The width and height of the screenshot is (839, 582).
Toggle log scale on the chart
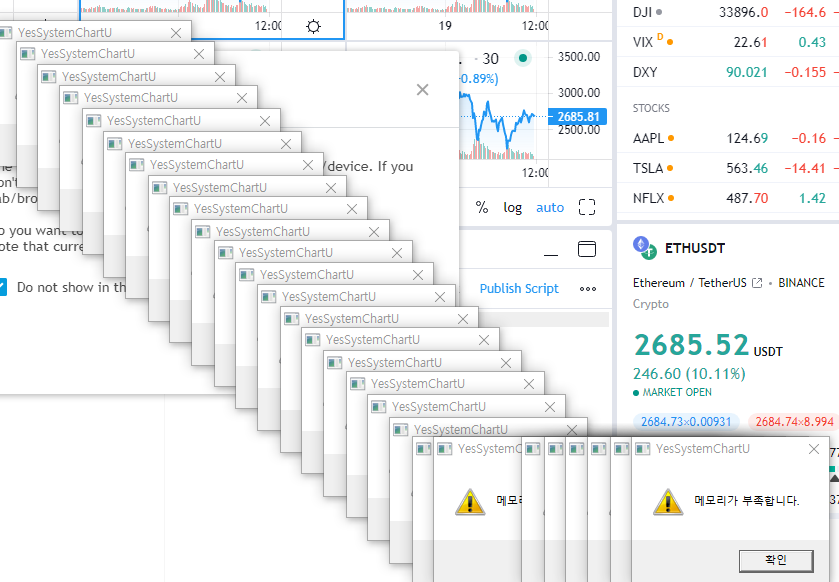tap(512, 207)
